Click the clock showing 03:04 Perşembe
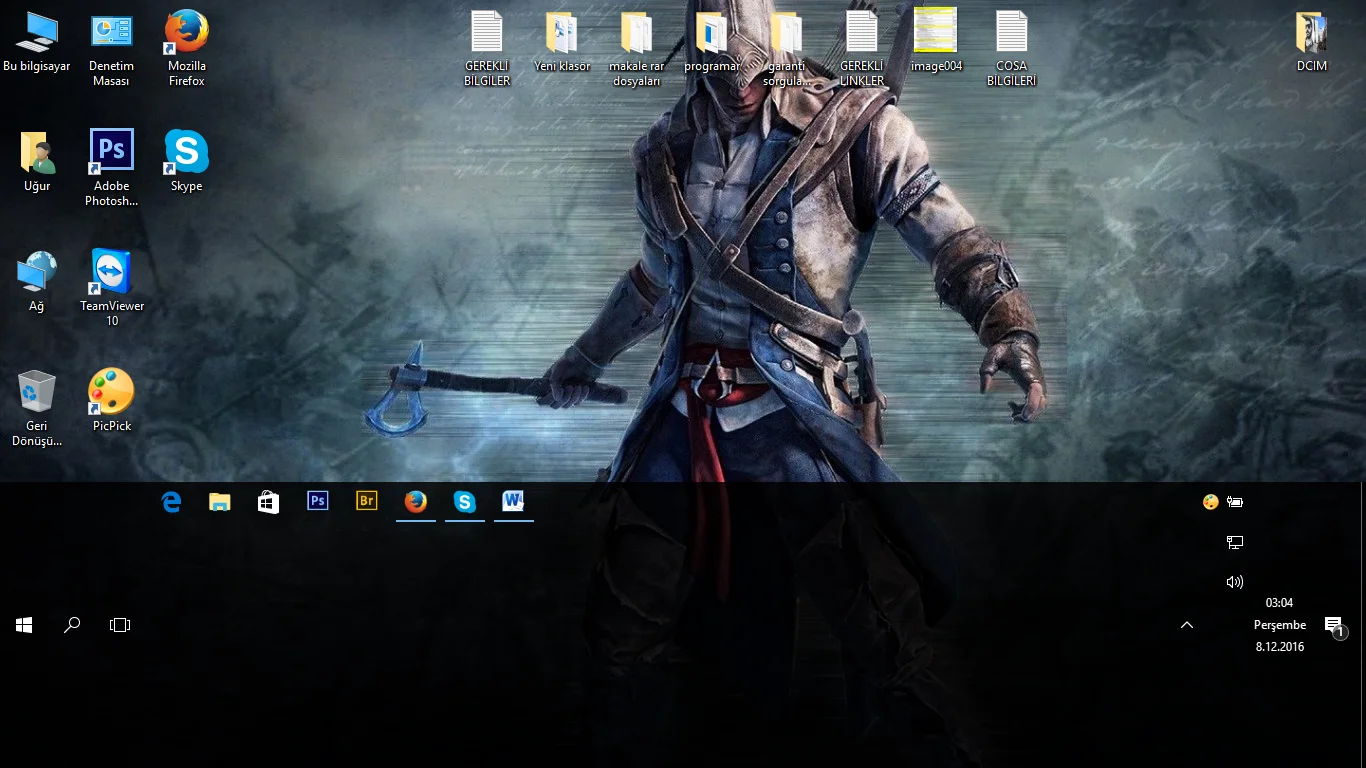Screen dimensions: 1366x768 coord(1280,625)
